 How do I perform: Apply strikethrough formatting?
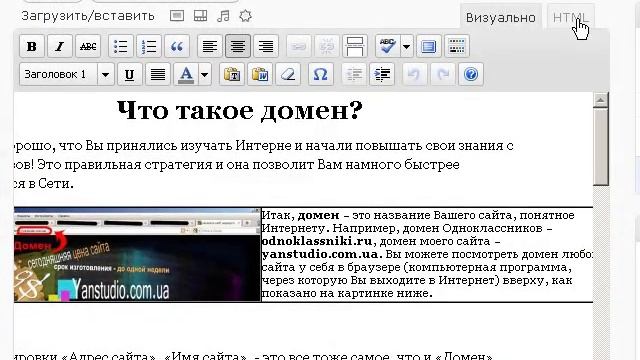click(88, 46)
